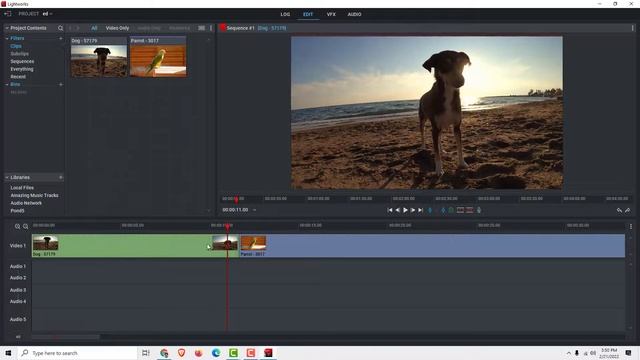Switch to the AUDIO tab

point(354,14)
